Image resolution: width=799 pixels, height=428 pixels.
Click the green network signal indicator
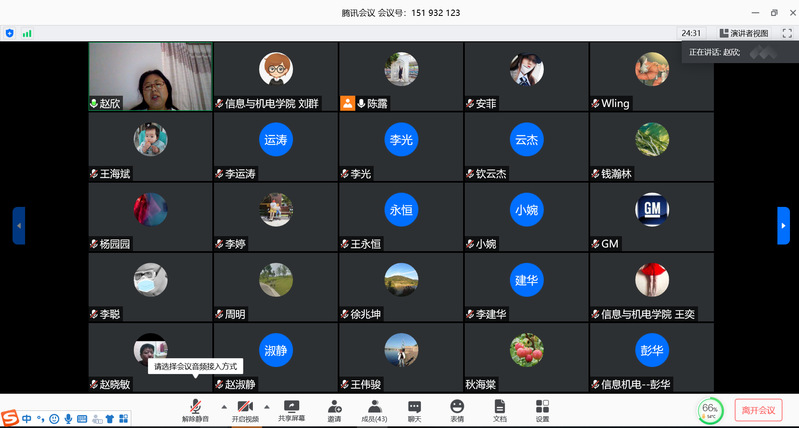point(27,33)
